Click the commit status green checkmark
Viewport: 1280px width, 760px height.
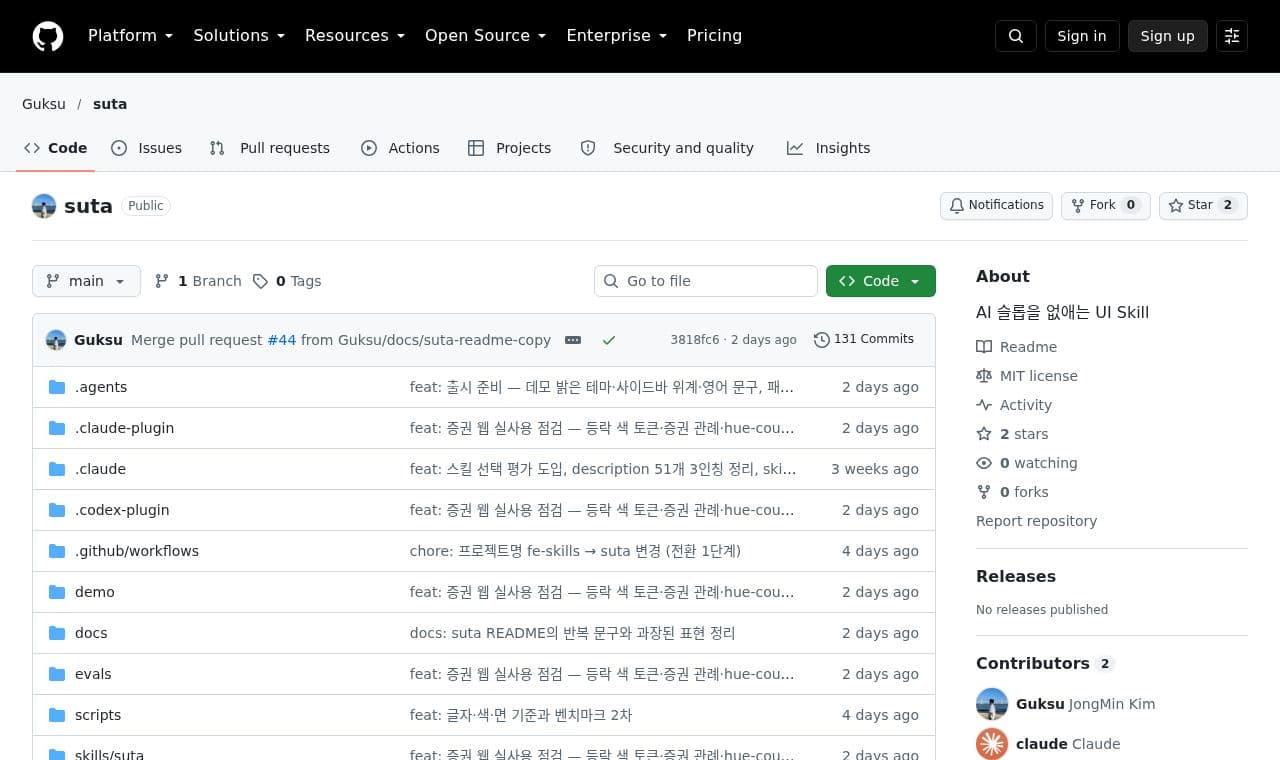609,340
